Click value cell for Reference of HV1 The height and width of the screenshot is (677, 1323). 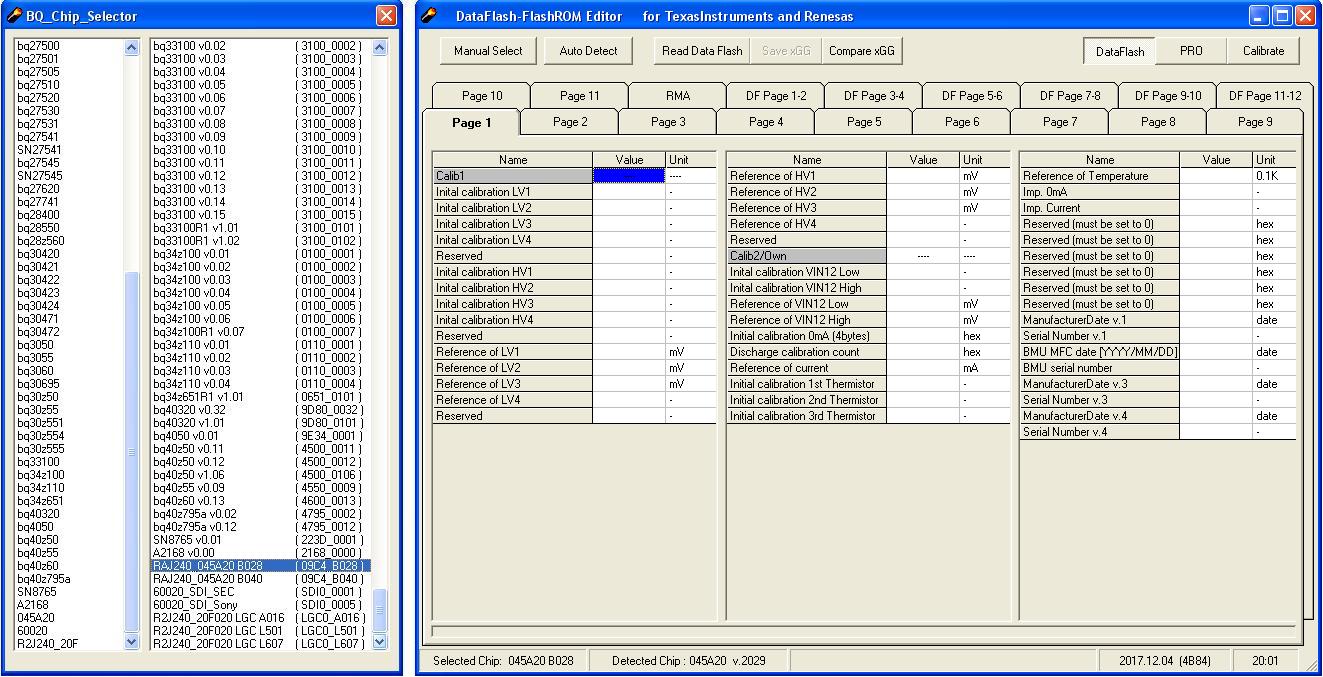click(x=923, y=176)
